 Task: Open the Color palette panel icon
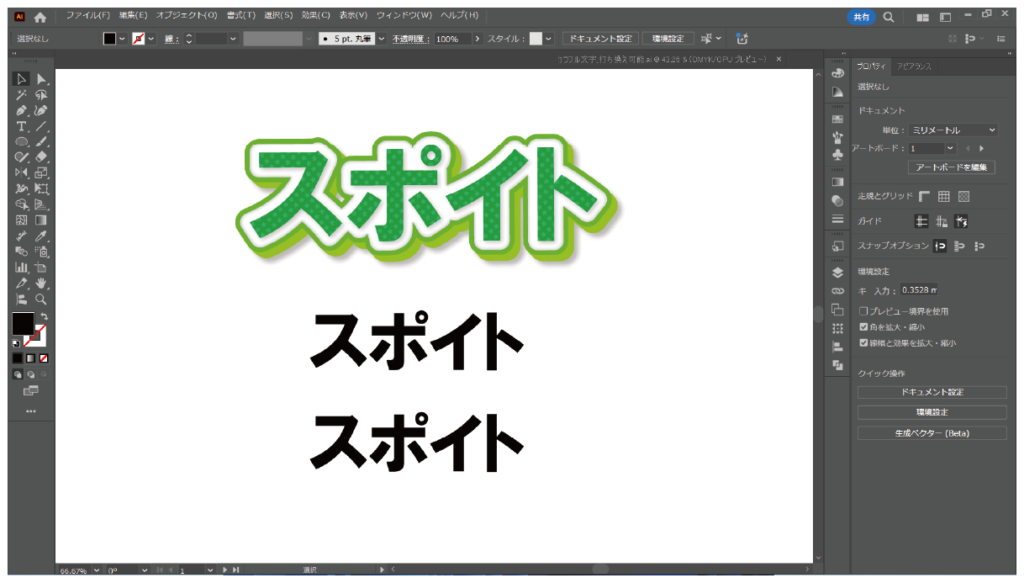pos(838,74)
